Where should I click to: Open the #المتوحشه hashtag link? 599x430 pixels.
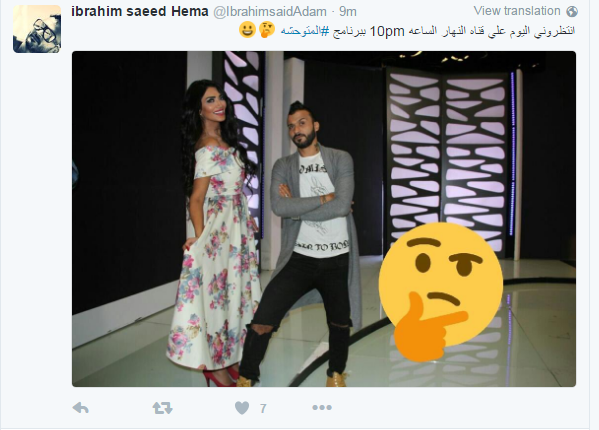pyautogui.click(x=305, y=31)
